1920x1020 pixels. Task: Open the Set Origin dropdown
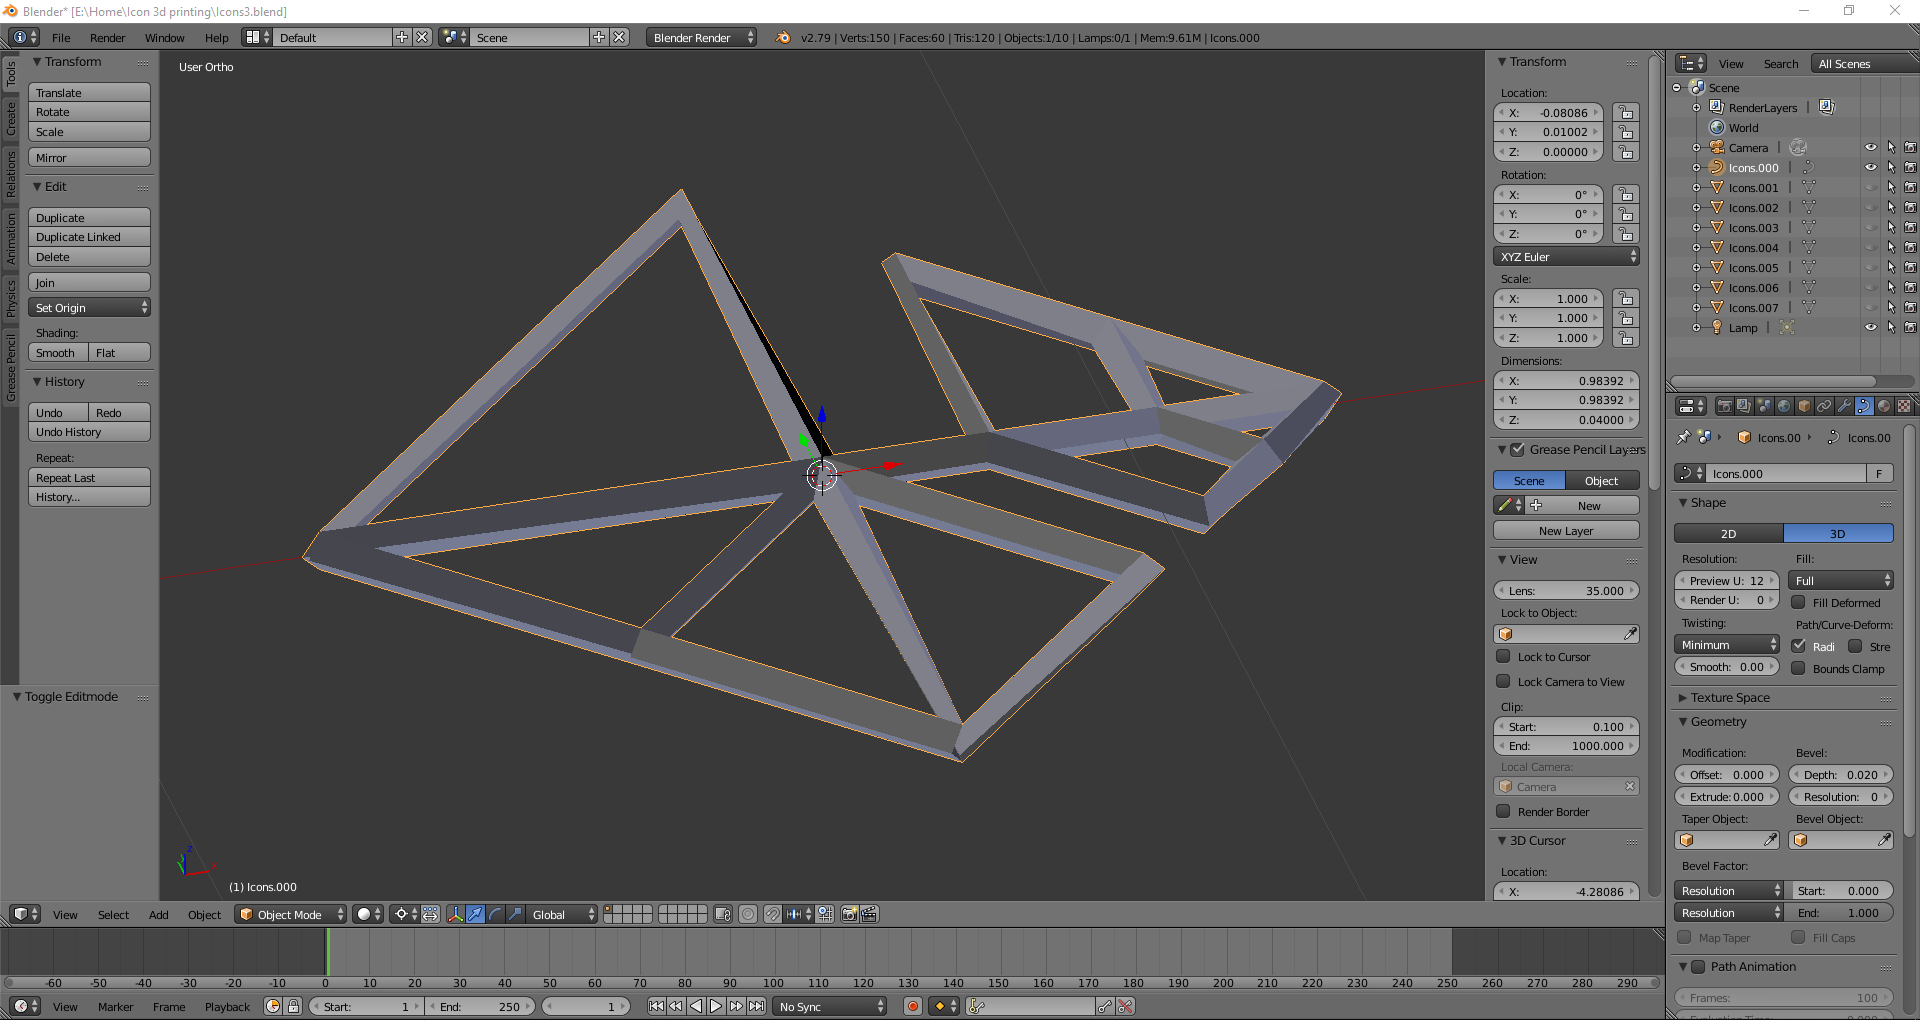click(89, 307)
